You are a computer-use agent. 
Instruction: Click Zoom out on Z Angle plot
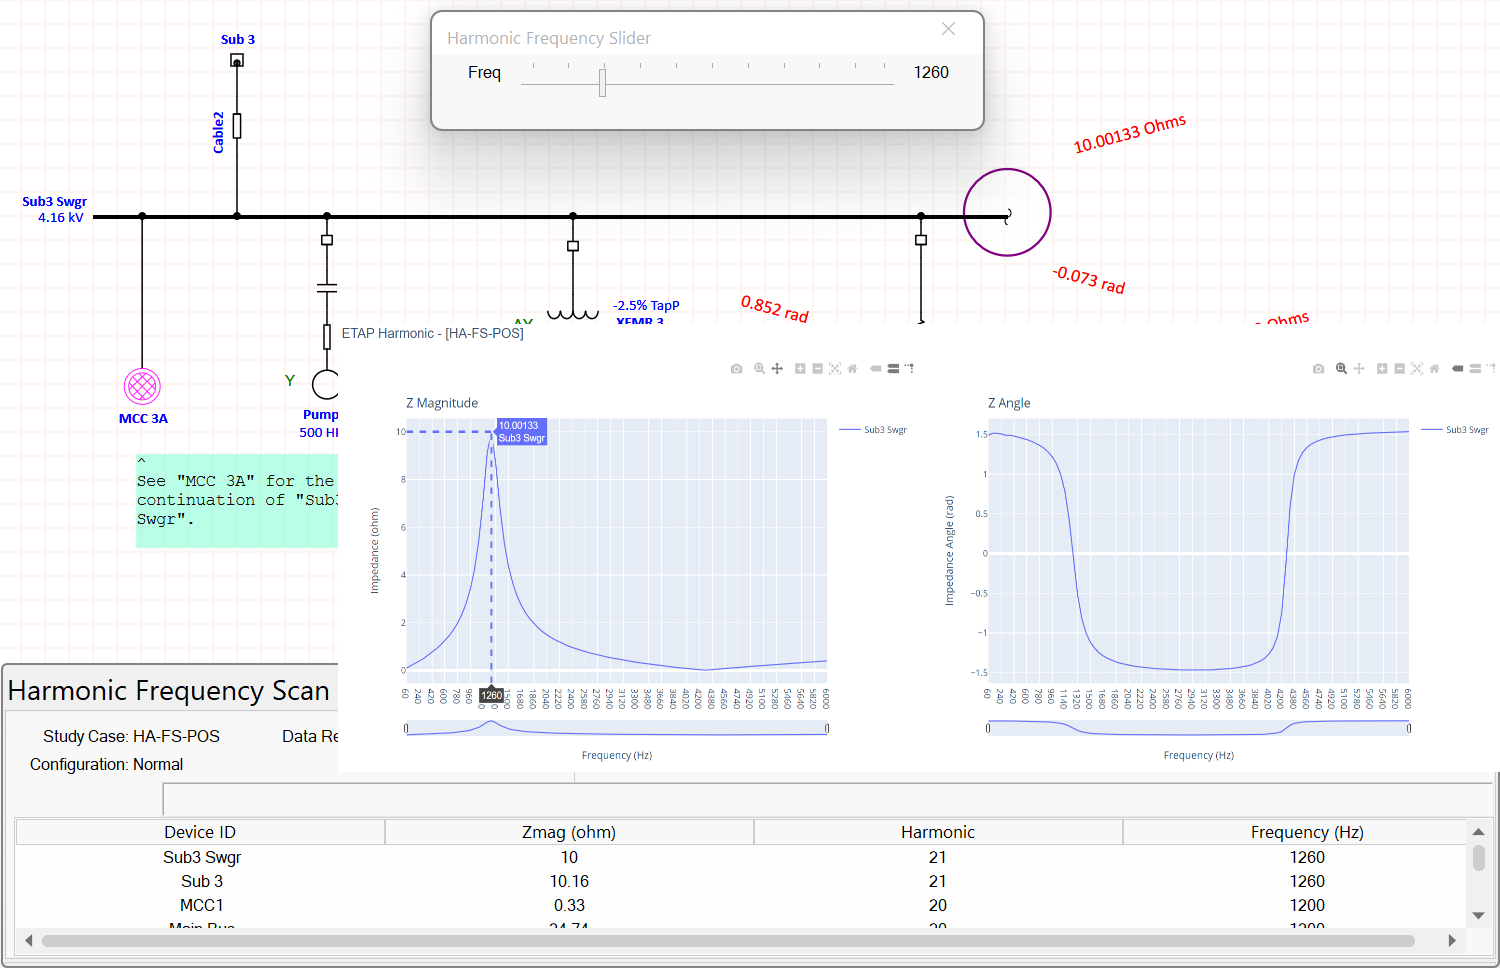click(x=1399, y=369)
